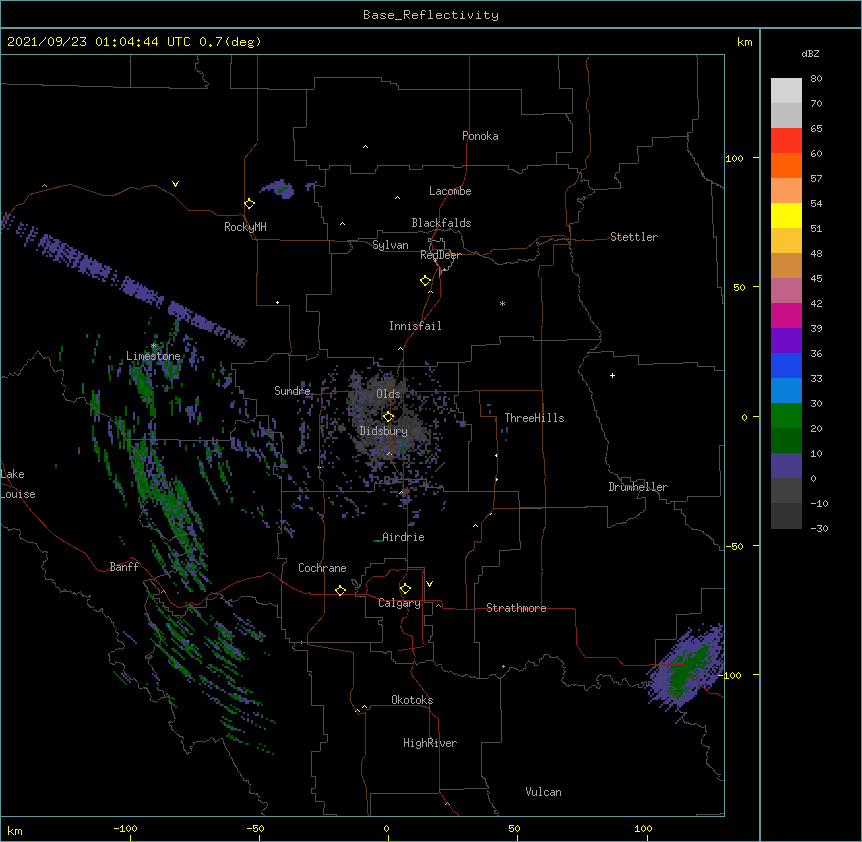862x842 pixels.
Task: Click the Olds label
Action: coord(388,394)
